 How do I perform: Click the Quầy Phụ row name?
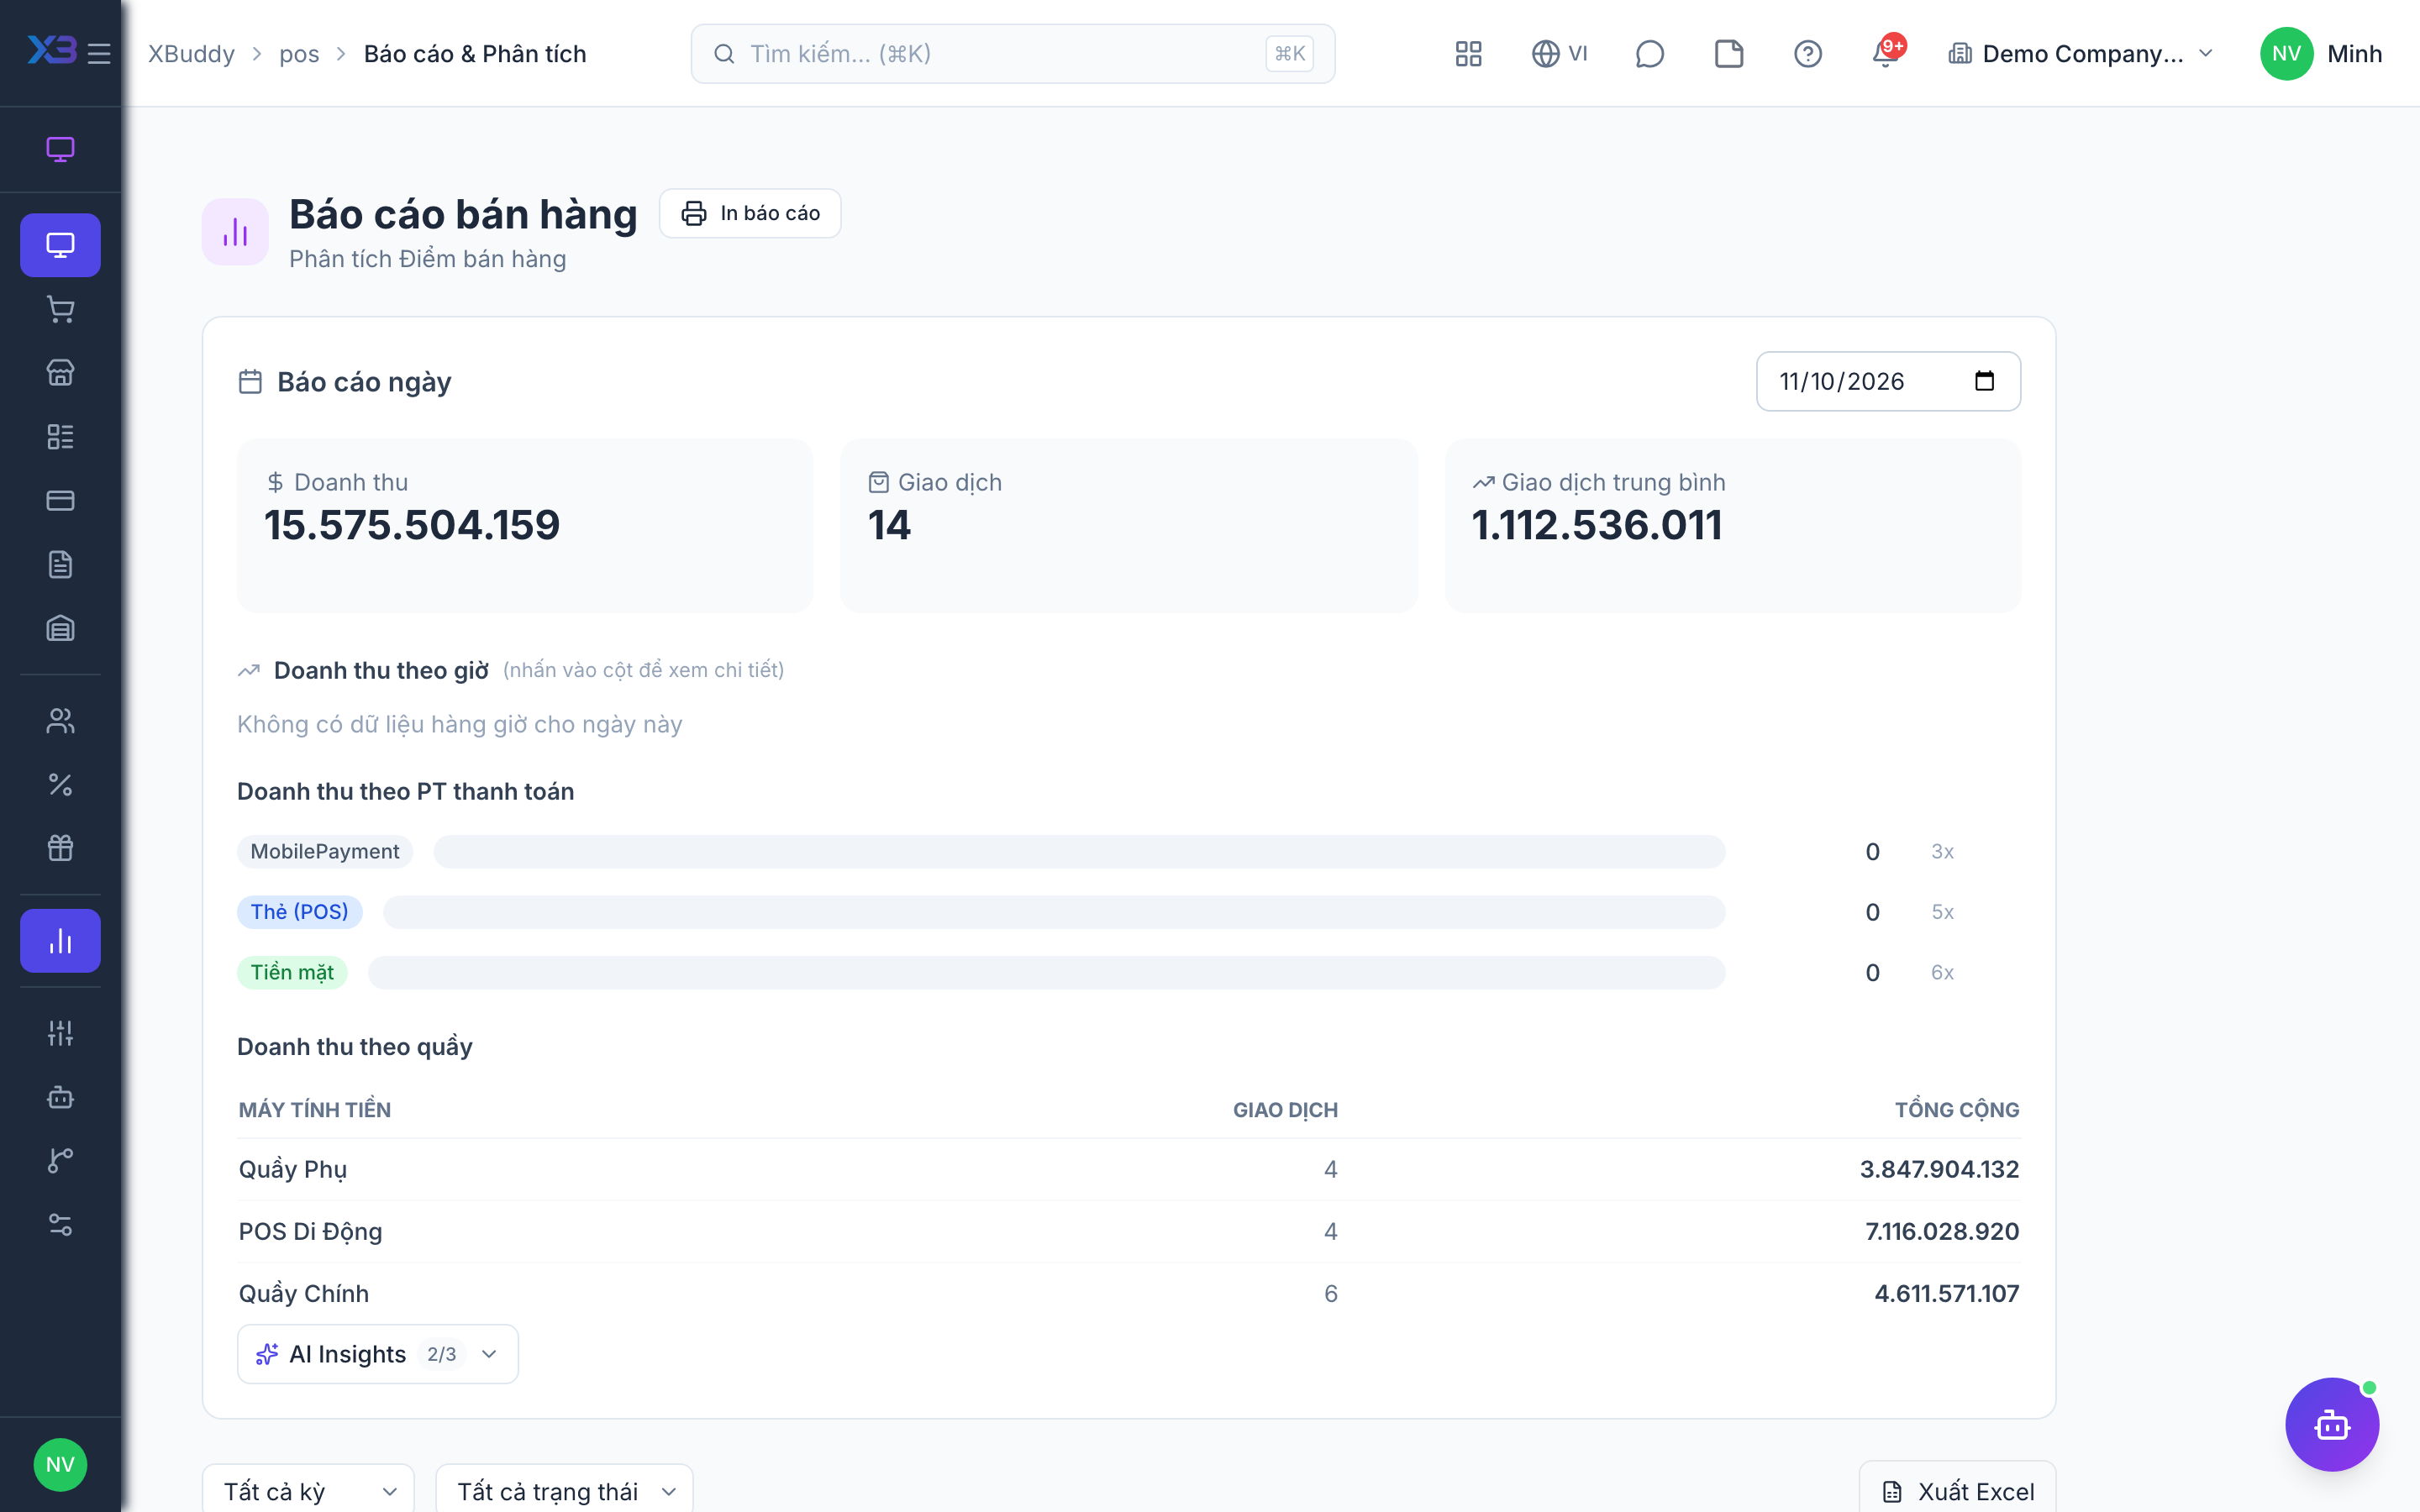point(293,1169)
